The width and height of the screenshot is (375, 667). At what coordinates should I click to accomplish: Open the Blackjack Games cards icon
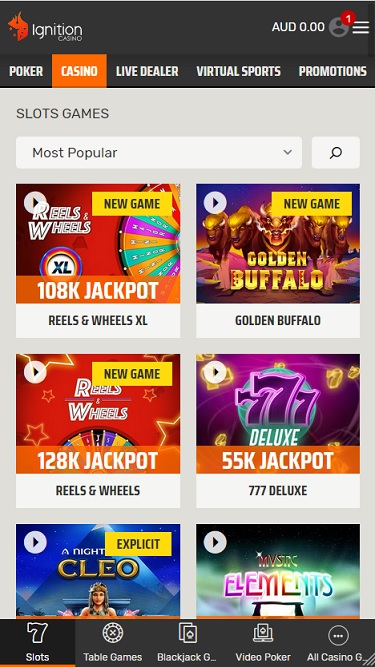[x=187, y=634]
